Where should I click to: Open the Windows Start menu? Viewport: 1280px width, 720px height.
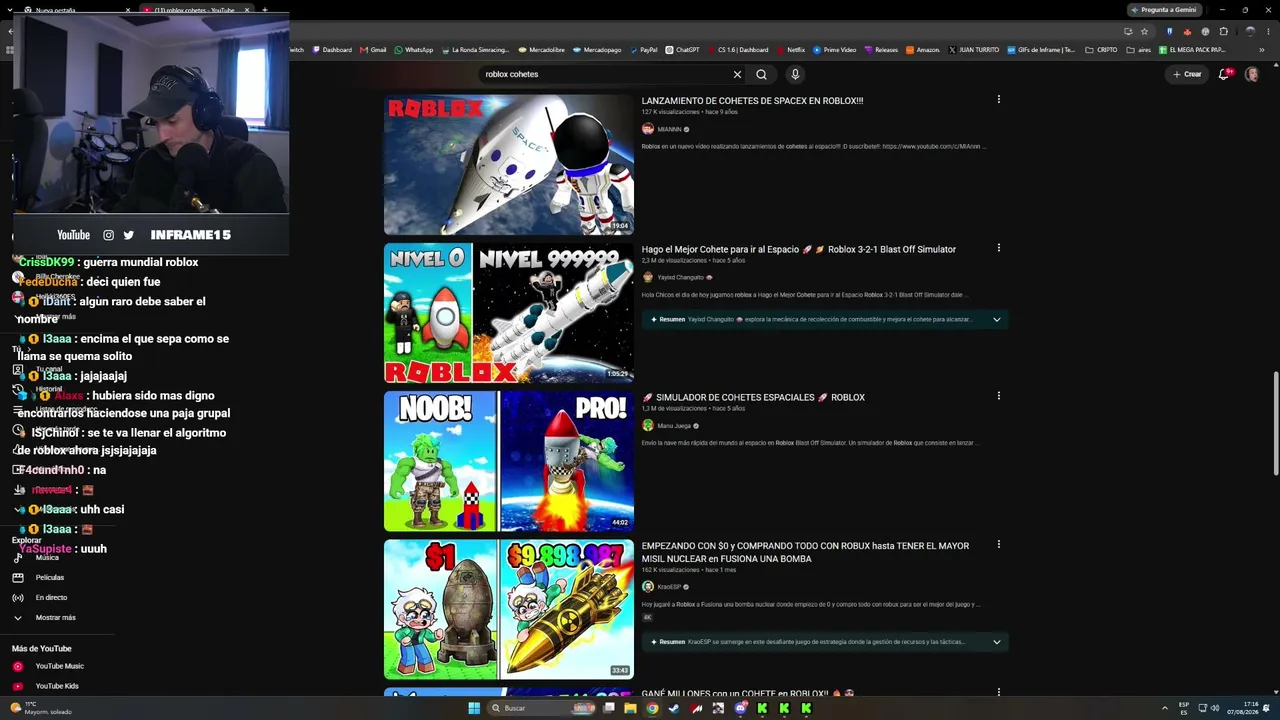474,708
